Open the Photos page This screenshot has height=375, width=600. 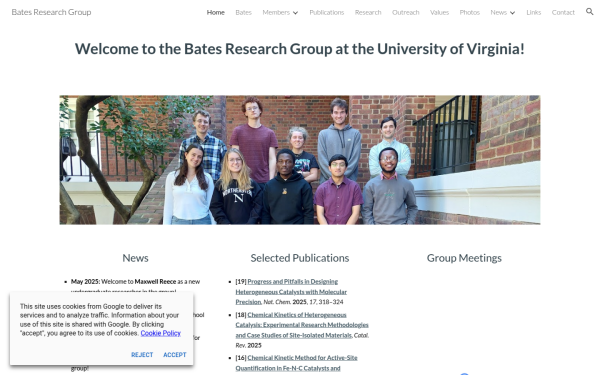pos(470,12)
